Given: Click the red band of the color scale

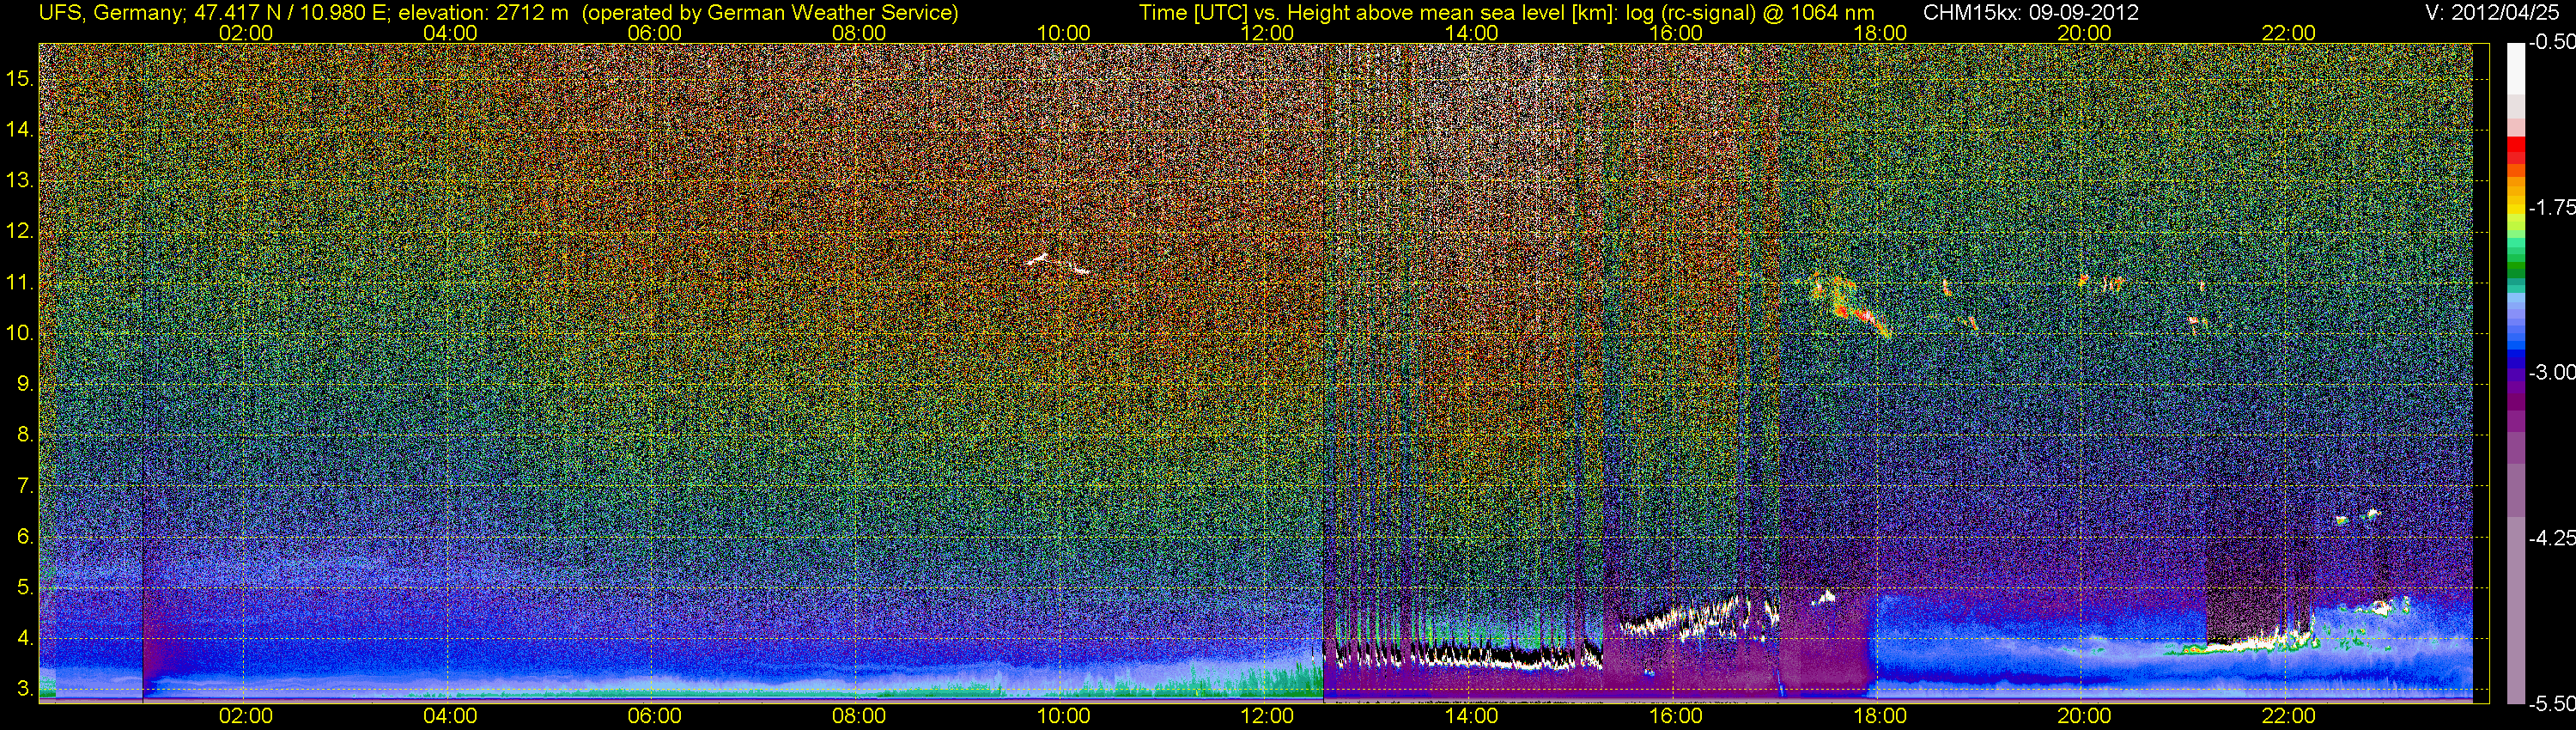Looking at the screenshot, I should [x=2516, y=151].
